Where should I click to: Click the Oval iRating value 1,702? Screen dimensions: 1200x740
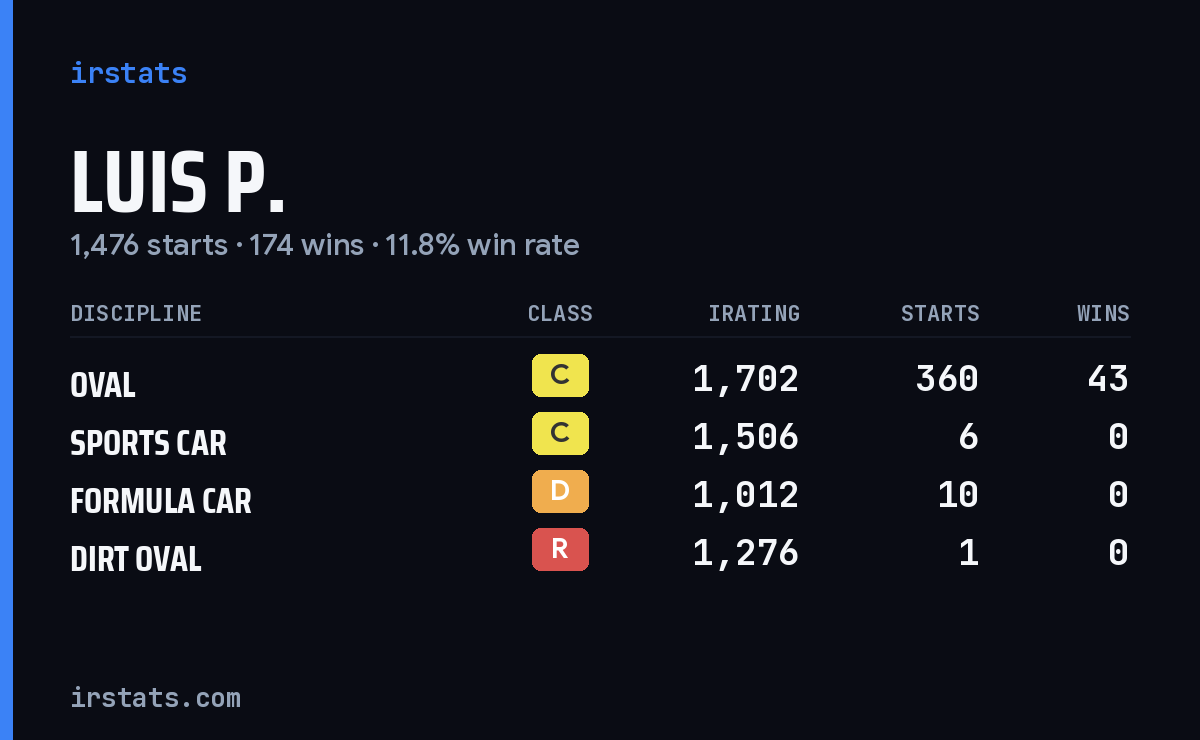click(746, 379)
